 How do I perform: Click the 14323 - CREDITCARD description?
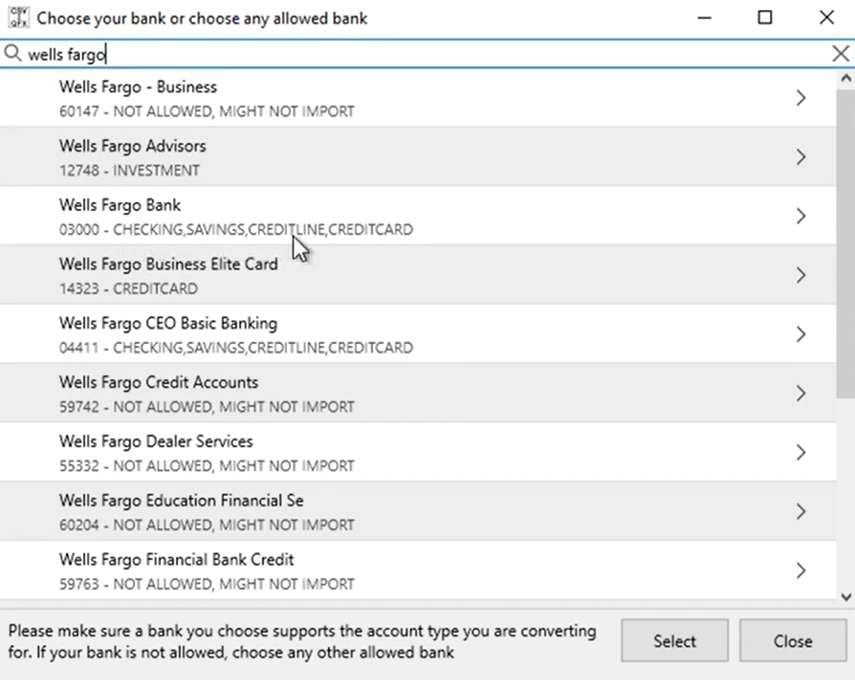point(128,288)
